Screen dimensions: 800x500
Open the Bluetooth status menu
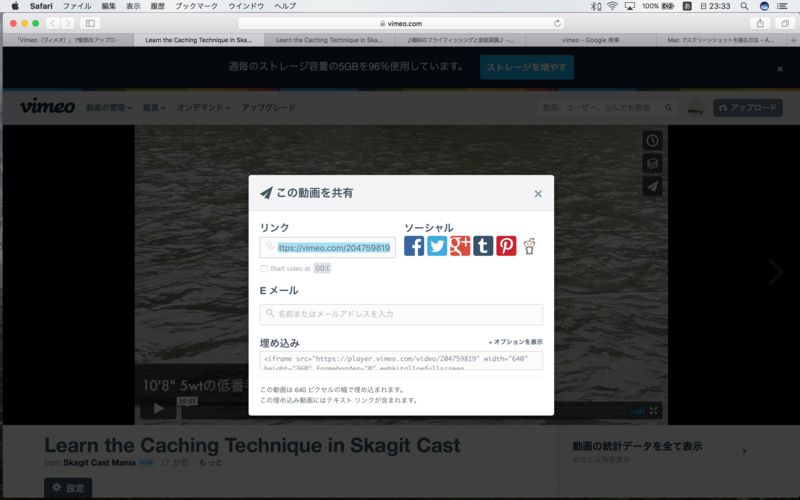595,6
